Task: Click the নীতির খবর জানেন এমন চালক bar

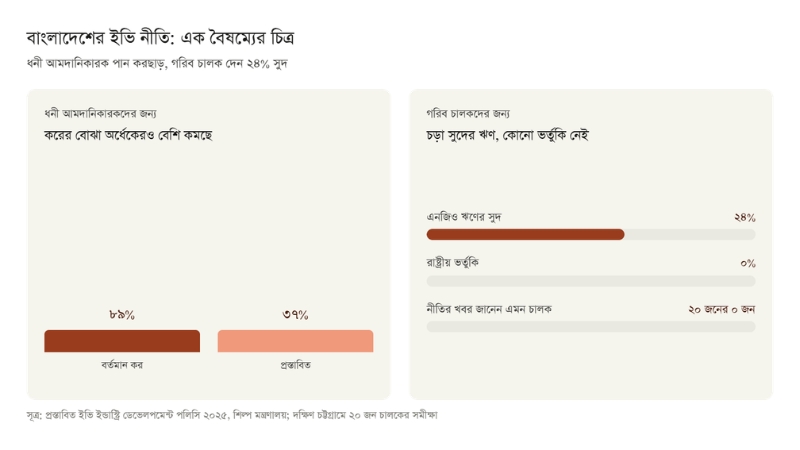Action: pyautogui.click(x=591, y=327)
